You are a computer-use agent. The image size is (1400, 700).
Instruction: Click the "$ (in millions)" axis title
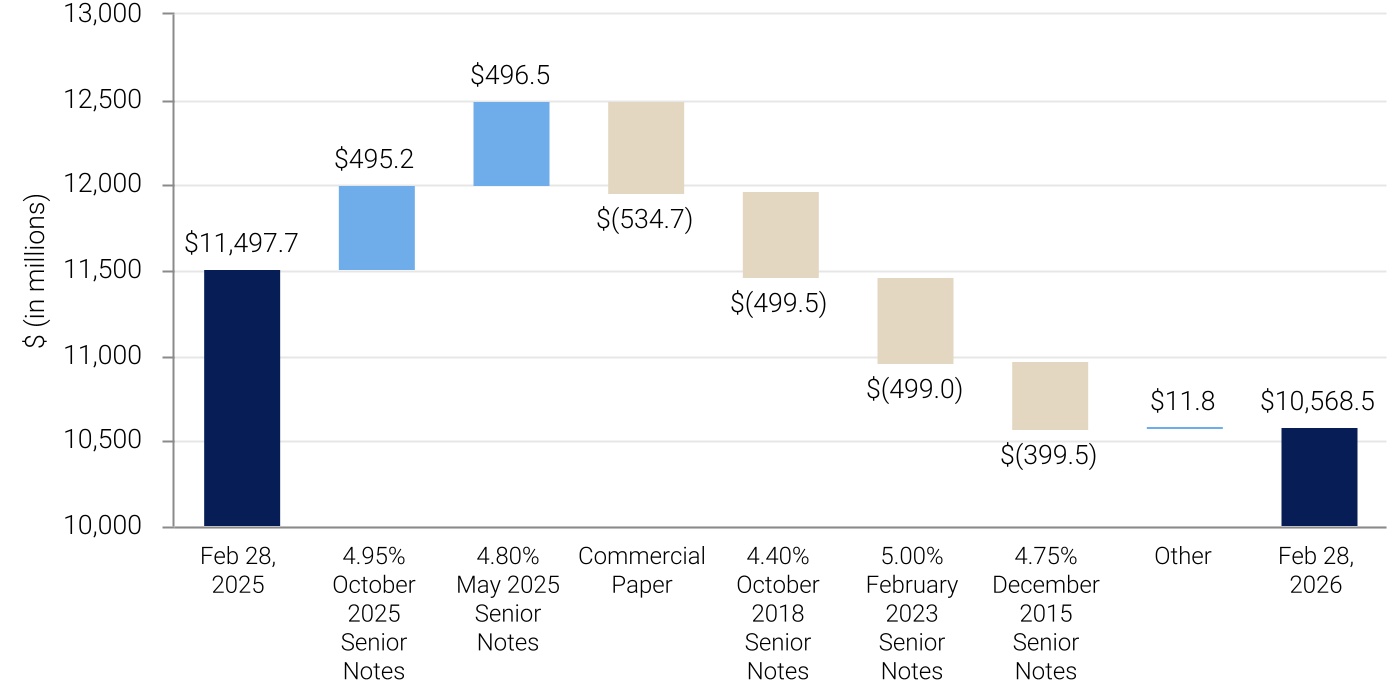point(38,272)
